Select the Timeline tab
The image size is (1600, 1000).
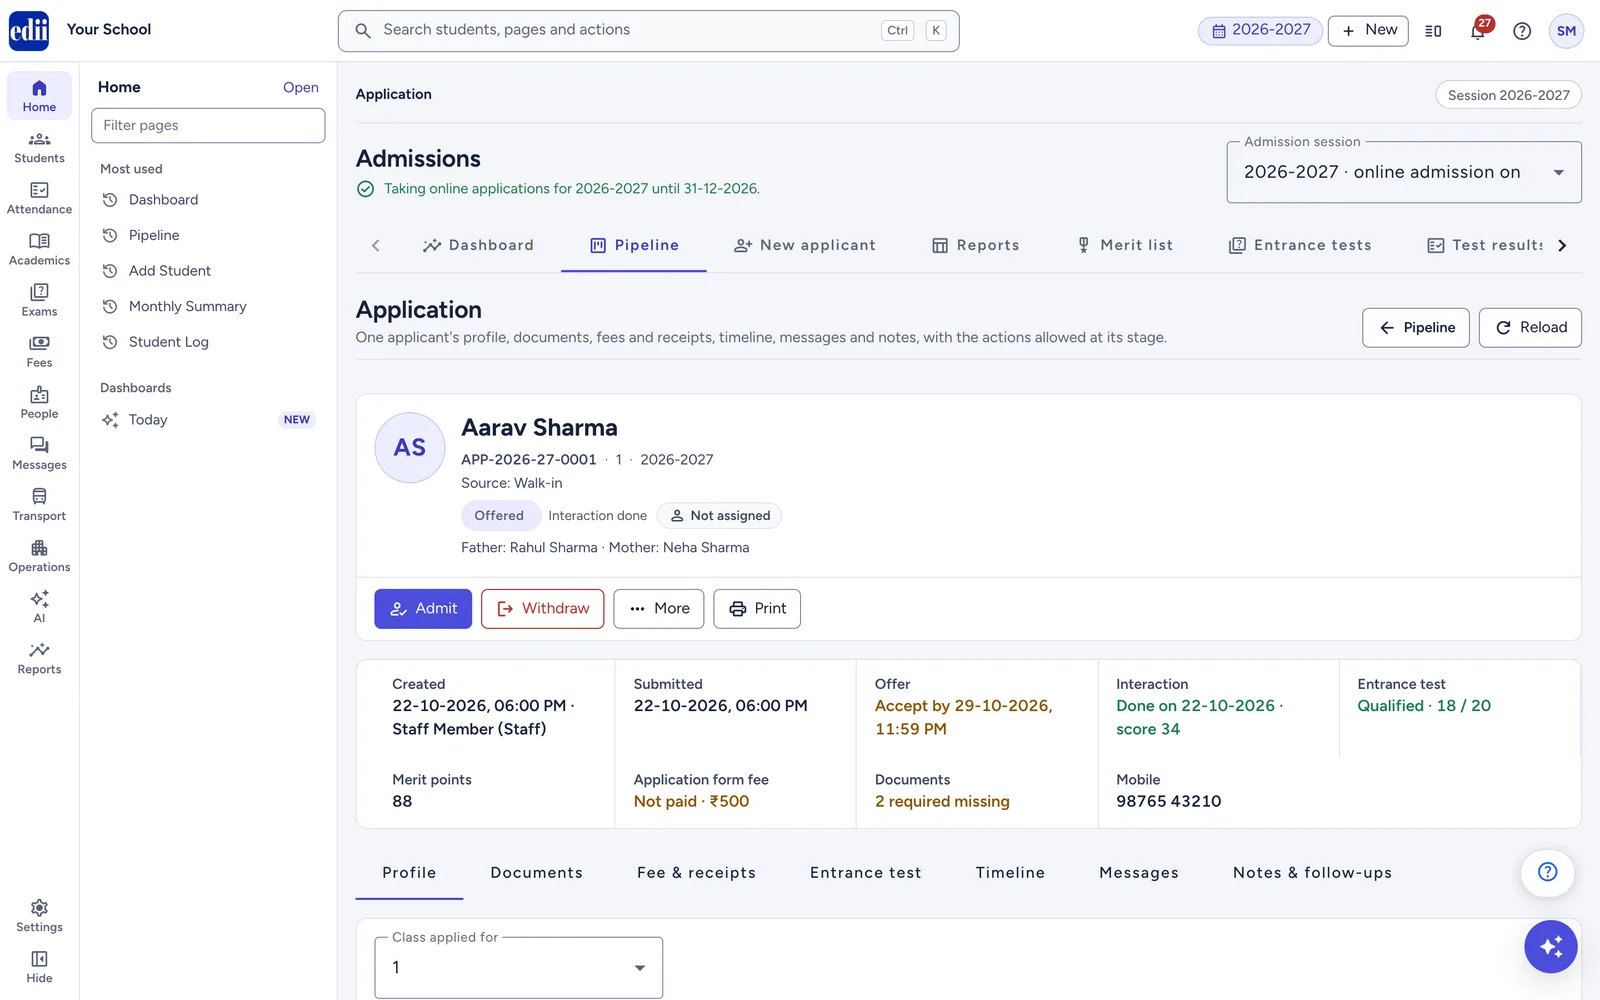click(1010, 873)
